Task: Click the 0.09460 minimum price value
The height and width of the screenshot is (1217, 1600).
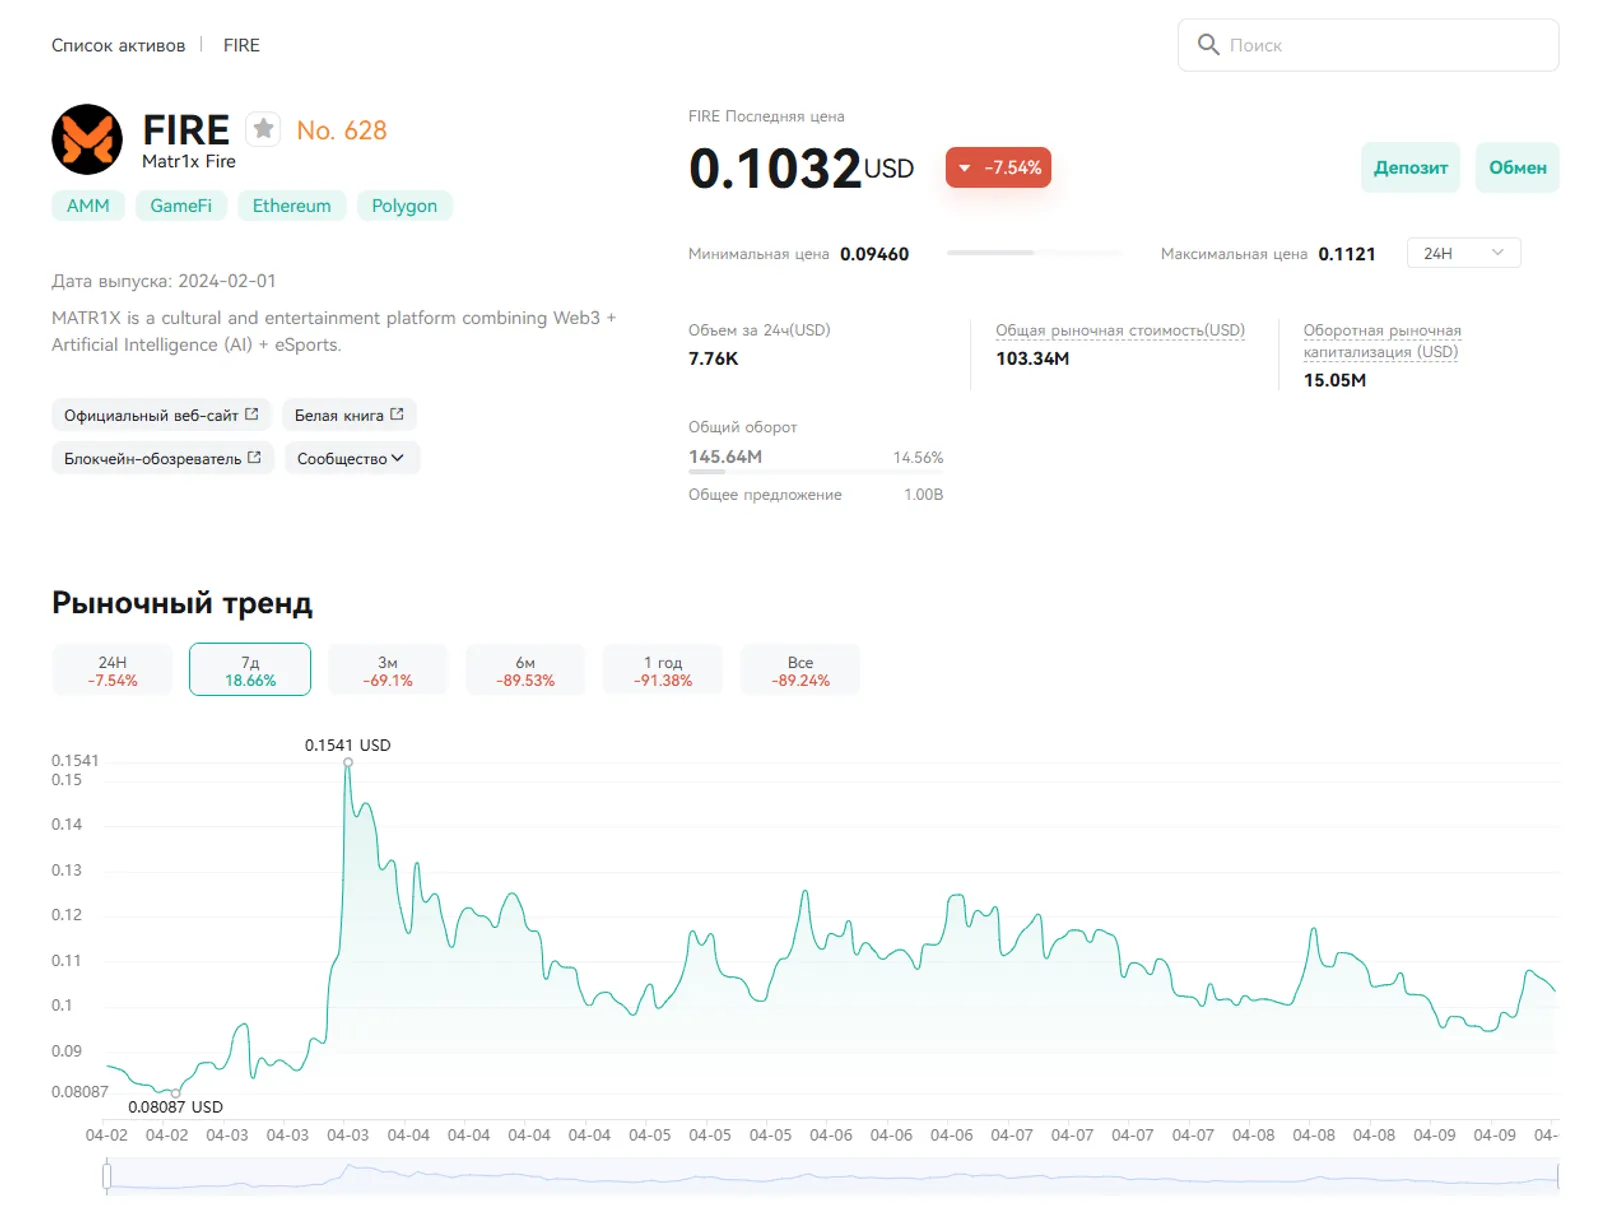Action: [x=874, y=254]
